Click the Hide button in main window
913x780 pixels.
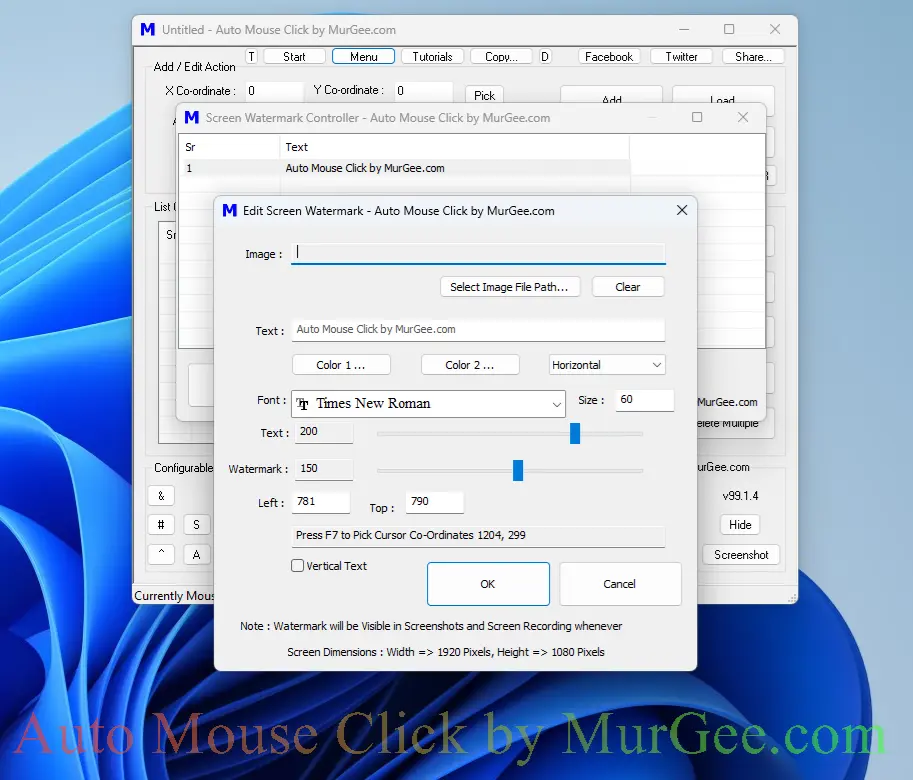(x=740, y=524)
